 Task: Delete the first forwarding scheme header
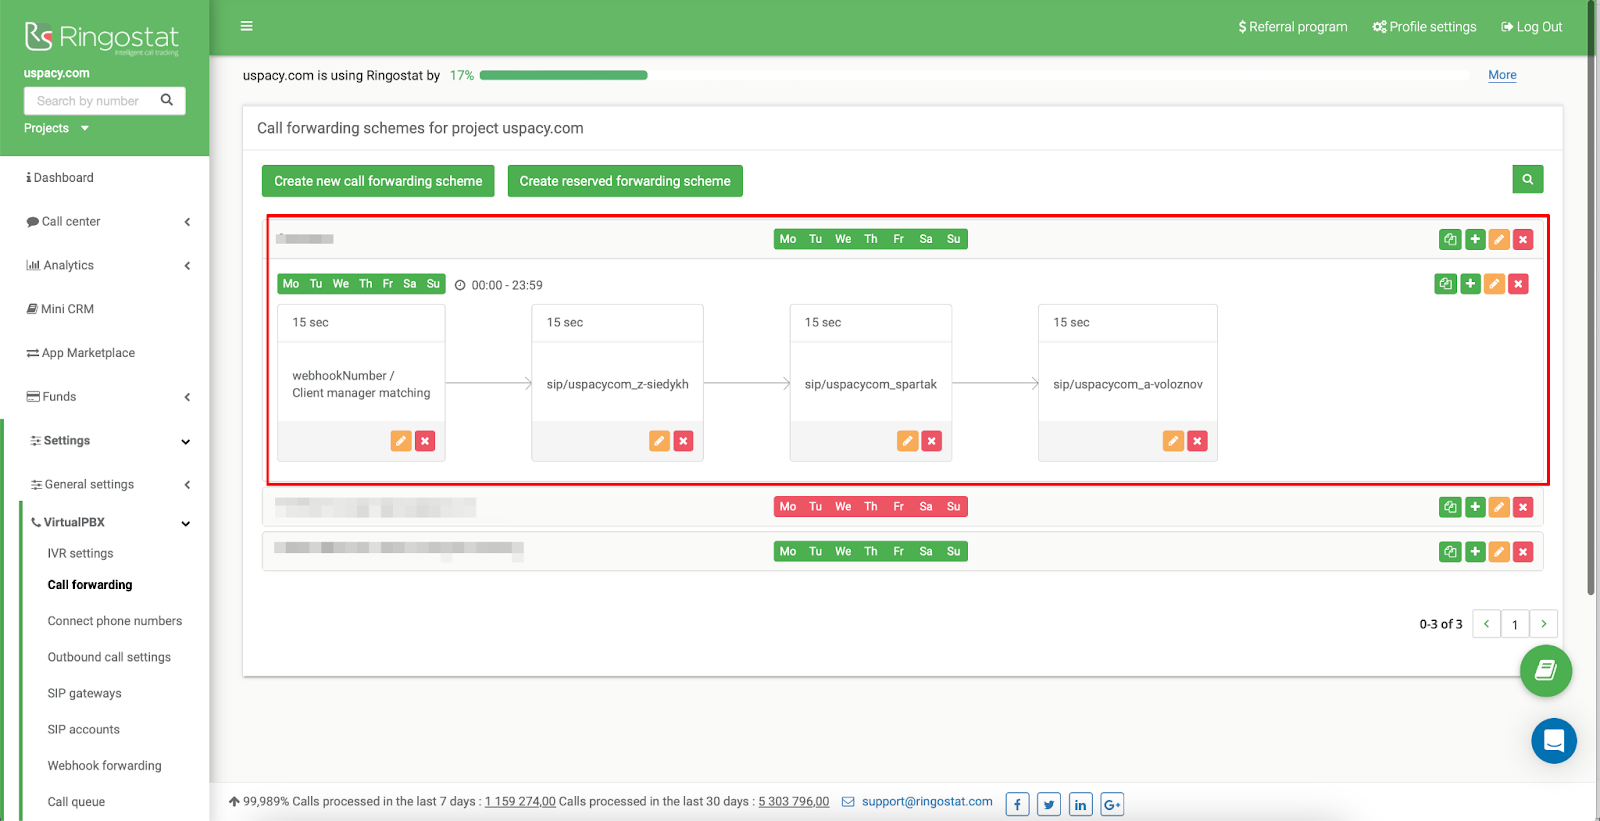[1523, 239]
